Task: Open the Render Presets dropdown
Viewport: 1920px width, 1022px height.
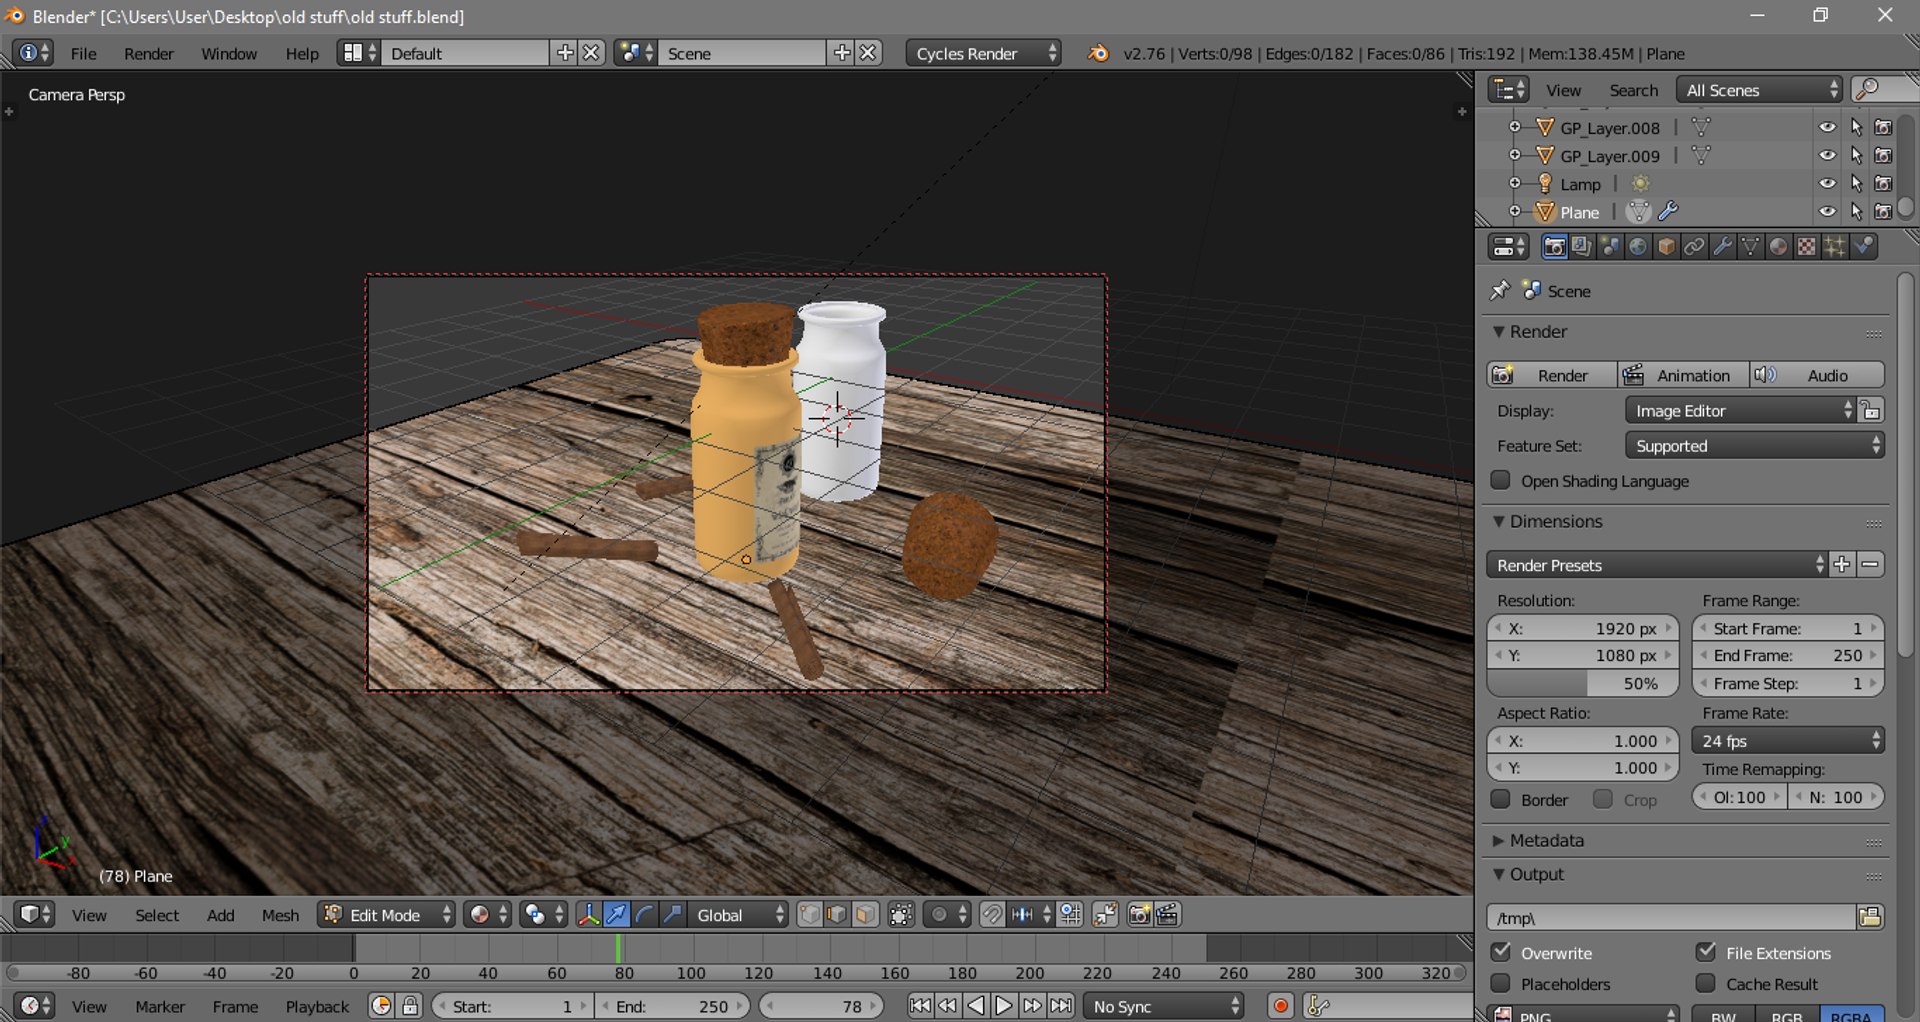Action: click(1657, 565)
